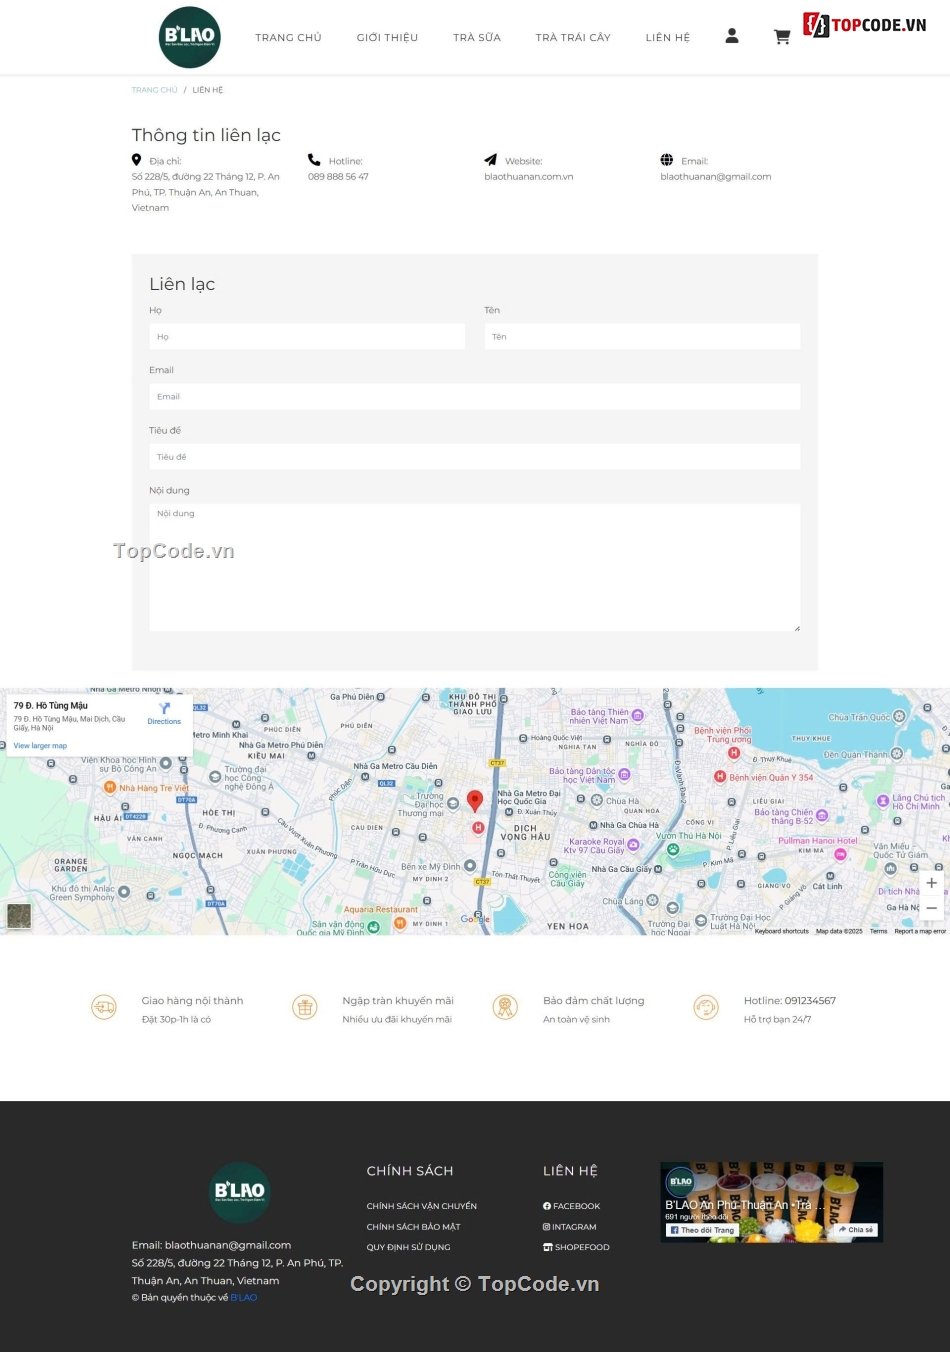Focus the Tiêu đề input field
Image resolution: width=950 pixels, height=1352 pixels.
point(474,456)
